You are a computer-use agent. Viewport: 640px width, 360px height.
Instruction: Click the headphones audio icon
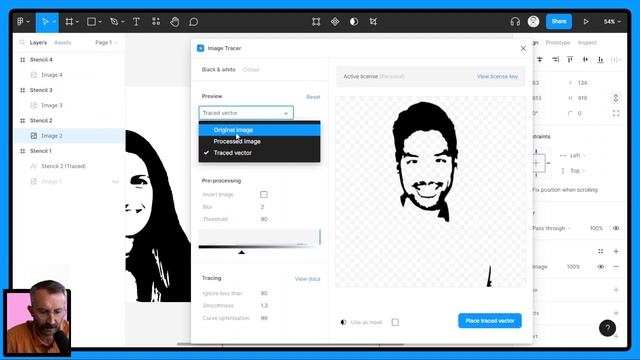tap(515, 22)
